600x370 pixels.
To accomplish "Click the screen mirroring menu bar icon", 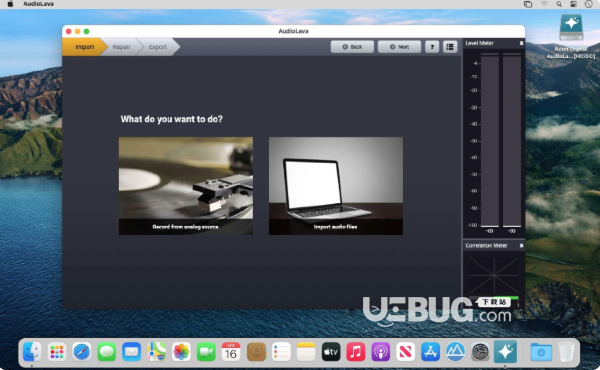I will tap(528, 4).
